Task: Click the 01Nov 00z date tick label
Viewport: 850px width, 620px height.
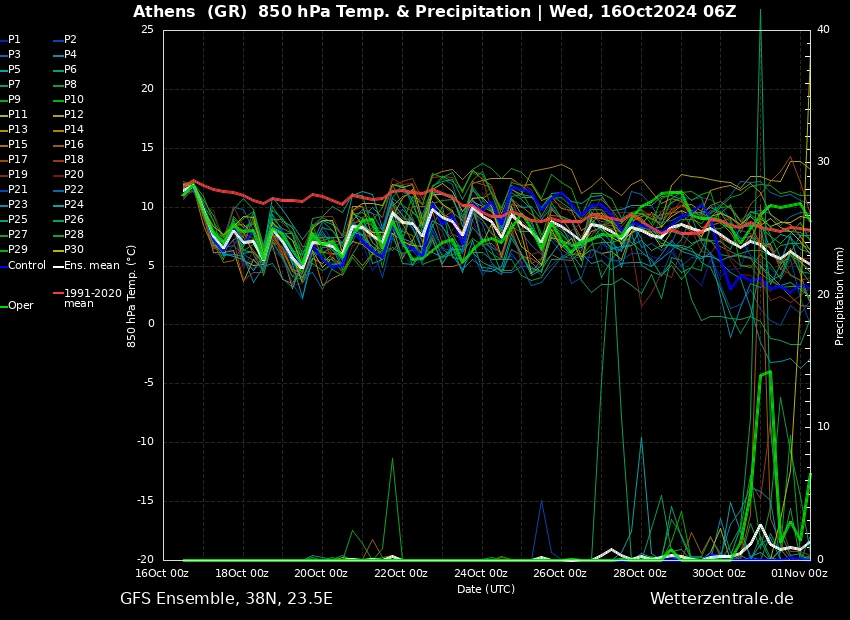Action: (x=799, y=573)
